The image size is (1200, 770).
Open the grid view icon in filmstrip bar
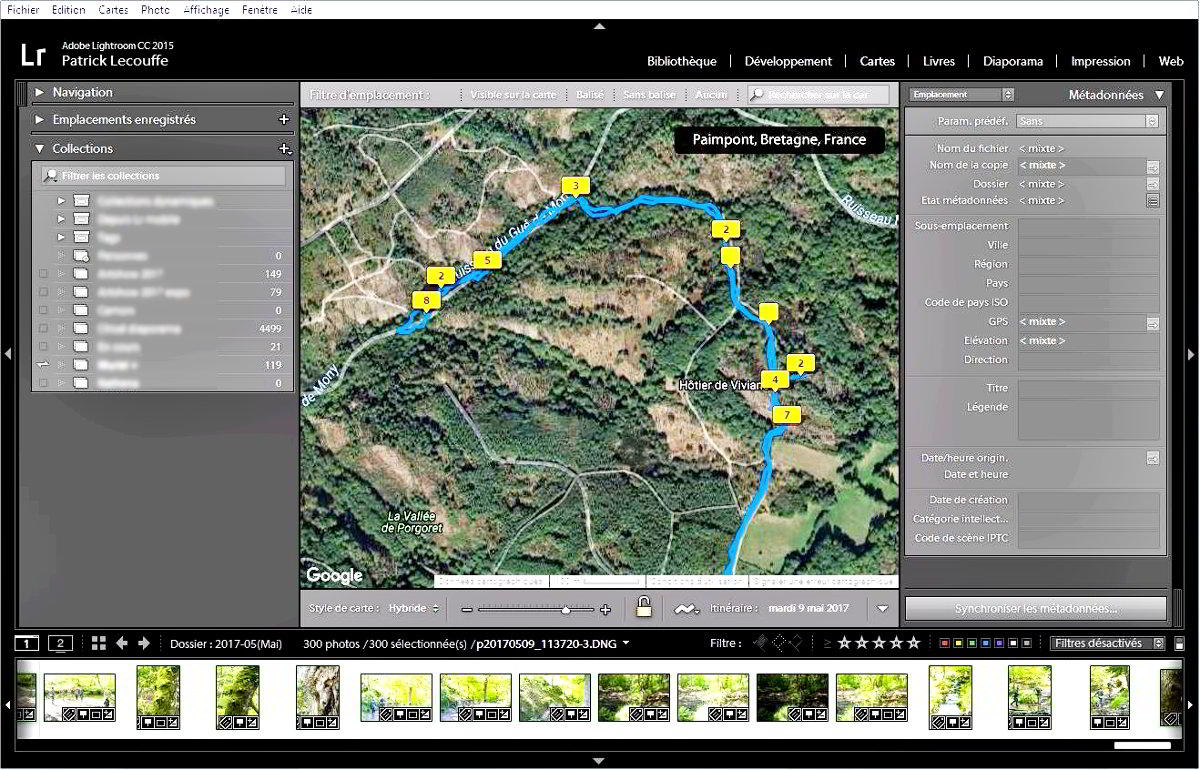click(98, 643)
